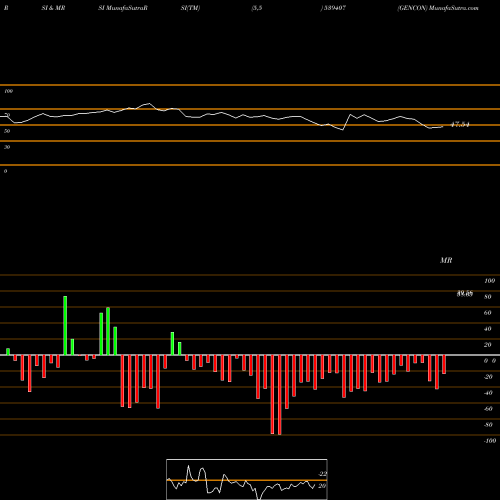Click the MR axis label 60
This screenshot has height=500, width=500.
tap(488, 313)
